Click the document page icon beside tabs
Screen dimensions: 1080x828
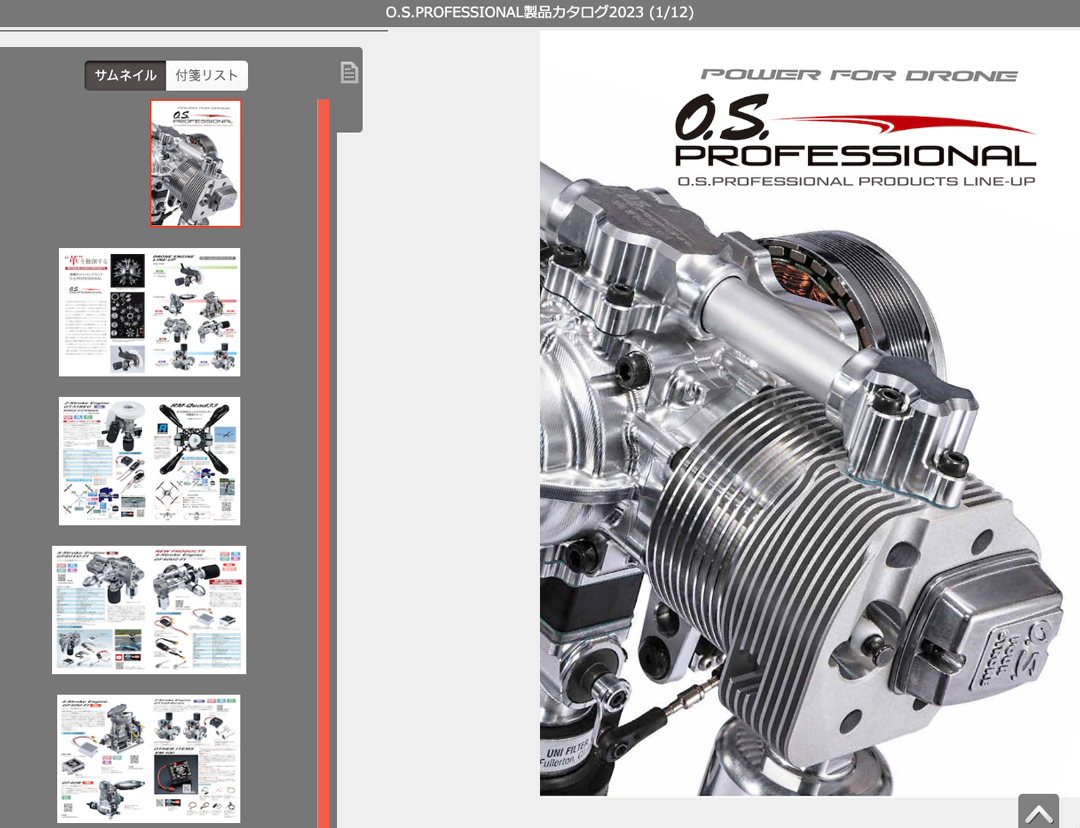click(x=349, y=72)
